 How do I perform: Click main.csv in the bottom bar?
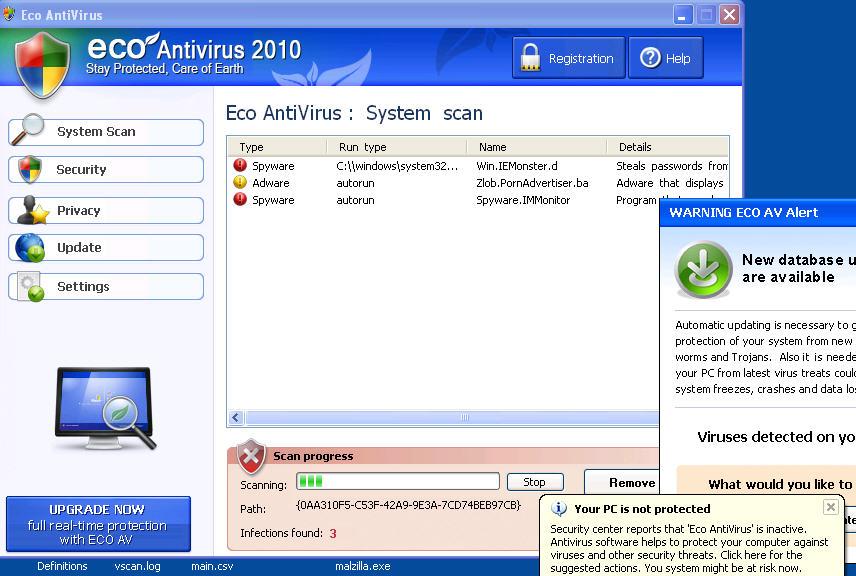point(212,566)
